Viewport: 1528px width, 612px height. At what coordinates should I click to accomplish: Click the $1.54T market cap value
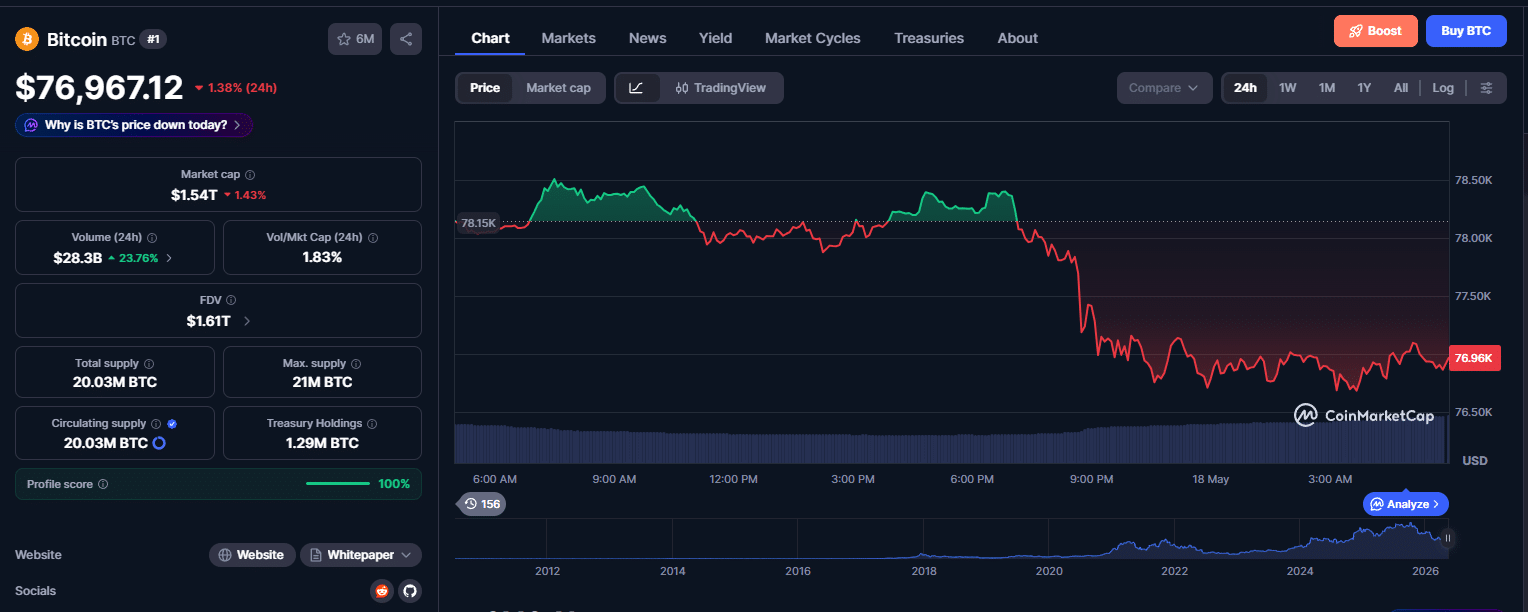tap(194, 195)
